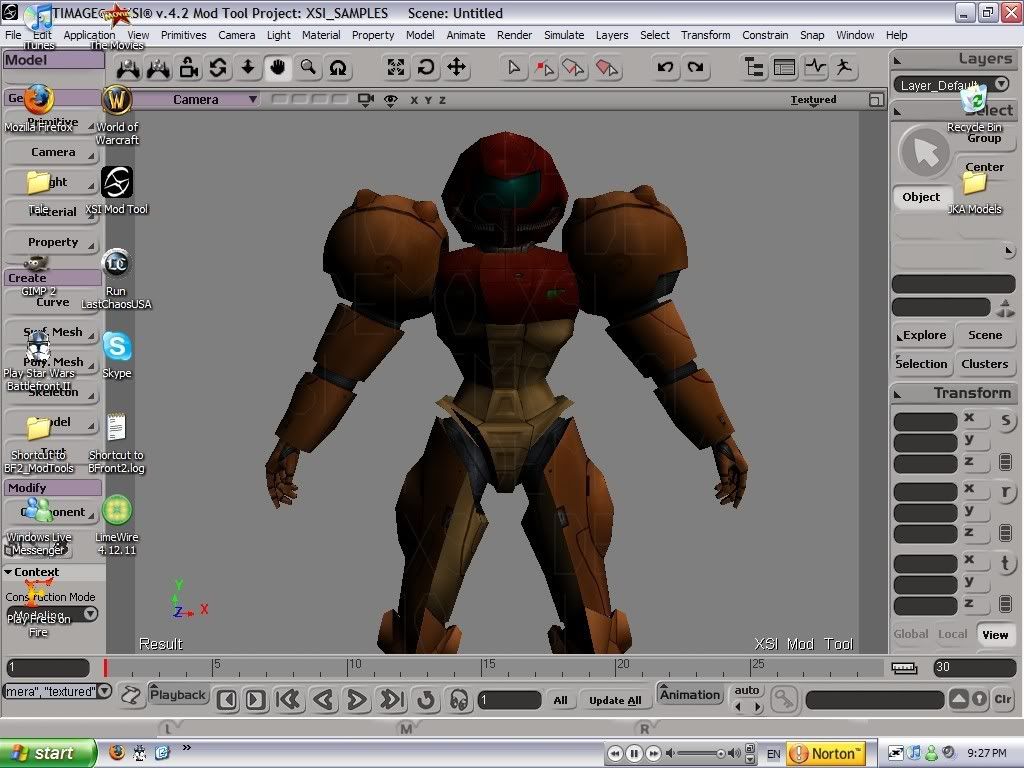Open the Explorer tree view icon
The height and width of the screenshot is (768, 1024).
(x=754, y=67)
